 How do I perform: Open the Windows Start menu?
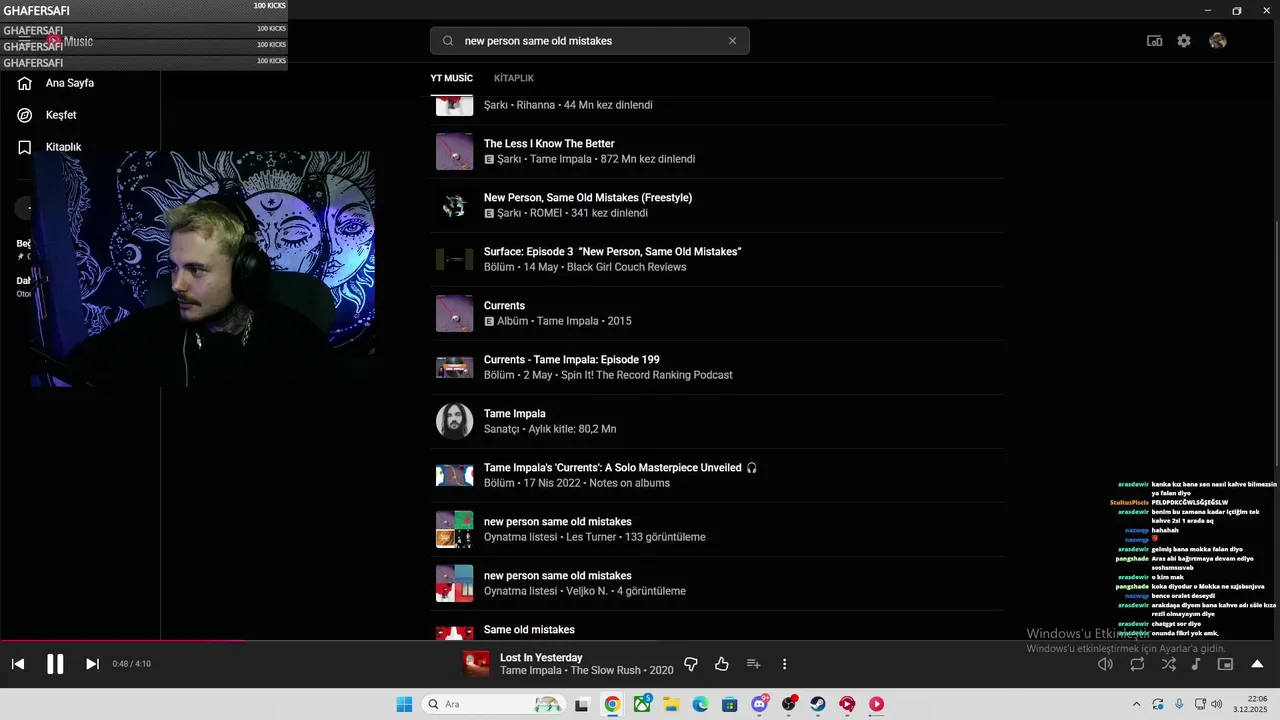point(404,704)
